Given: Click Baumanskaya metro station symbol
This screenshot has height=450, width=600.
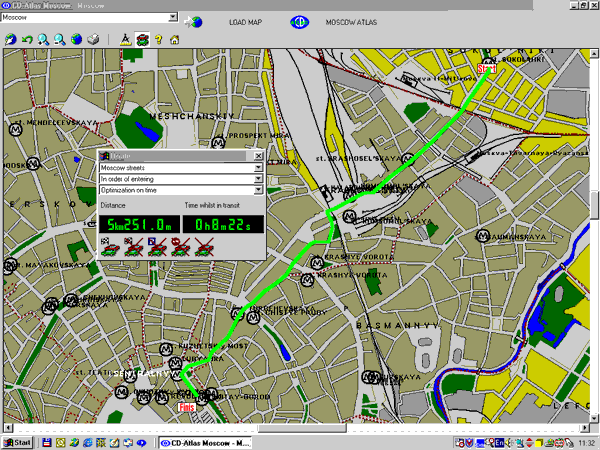Looking at the screenshot, I should coord(483,235).
